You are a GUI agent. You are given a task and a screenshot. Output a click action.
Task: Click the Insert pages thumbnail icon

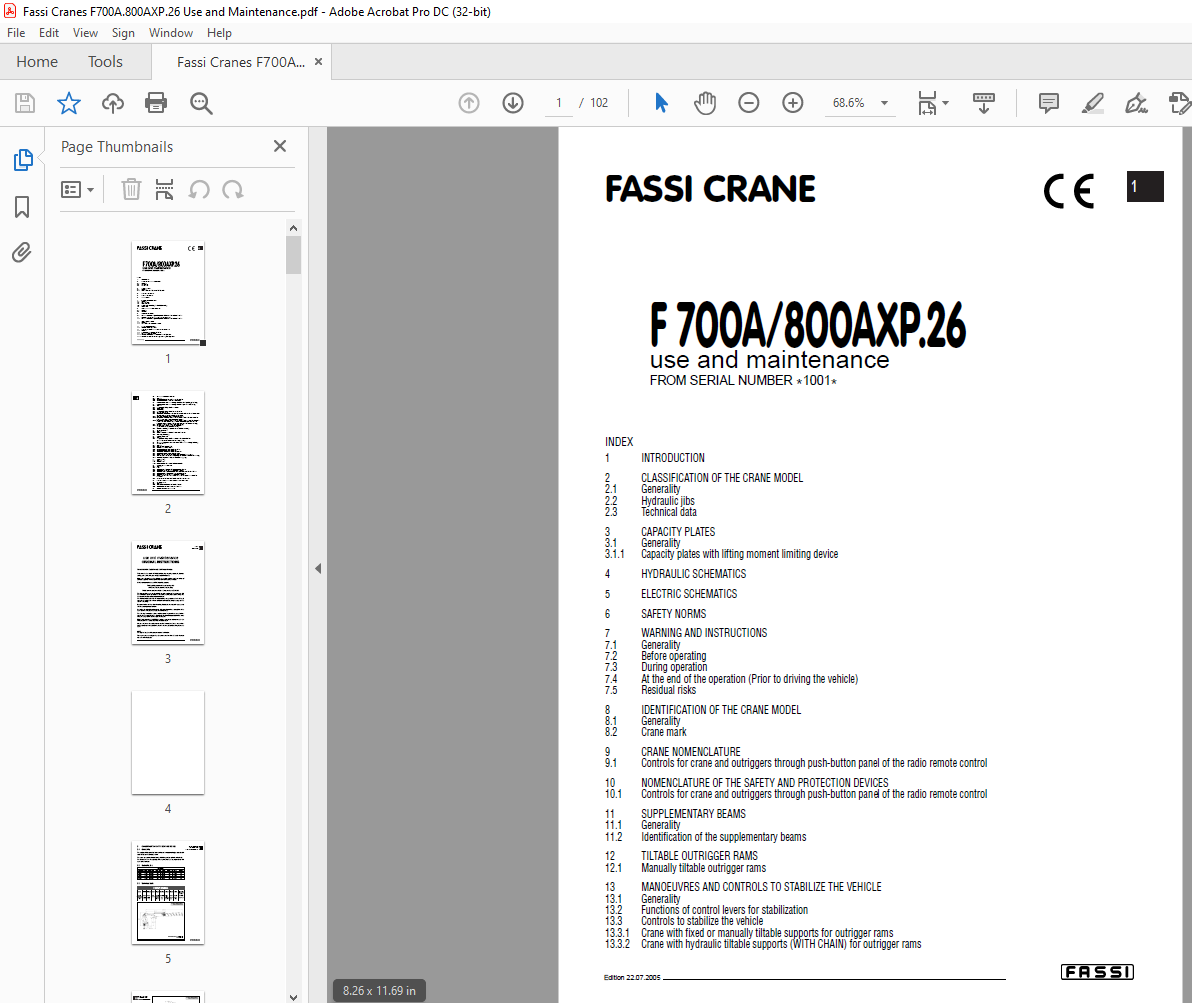pos(164,189)
